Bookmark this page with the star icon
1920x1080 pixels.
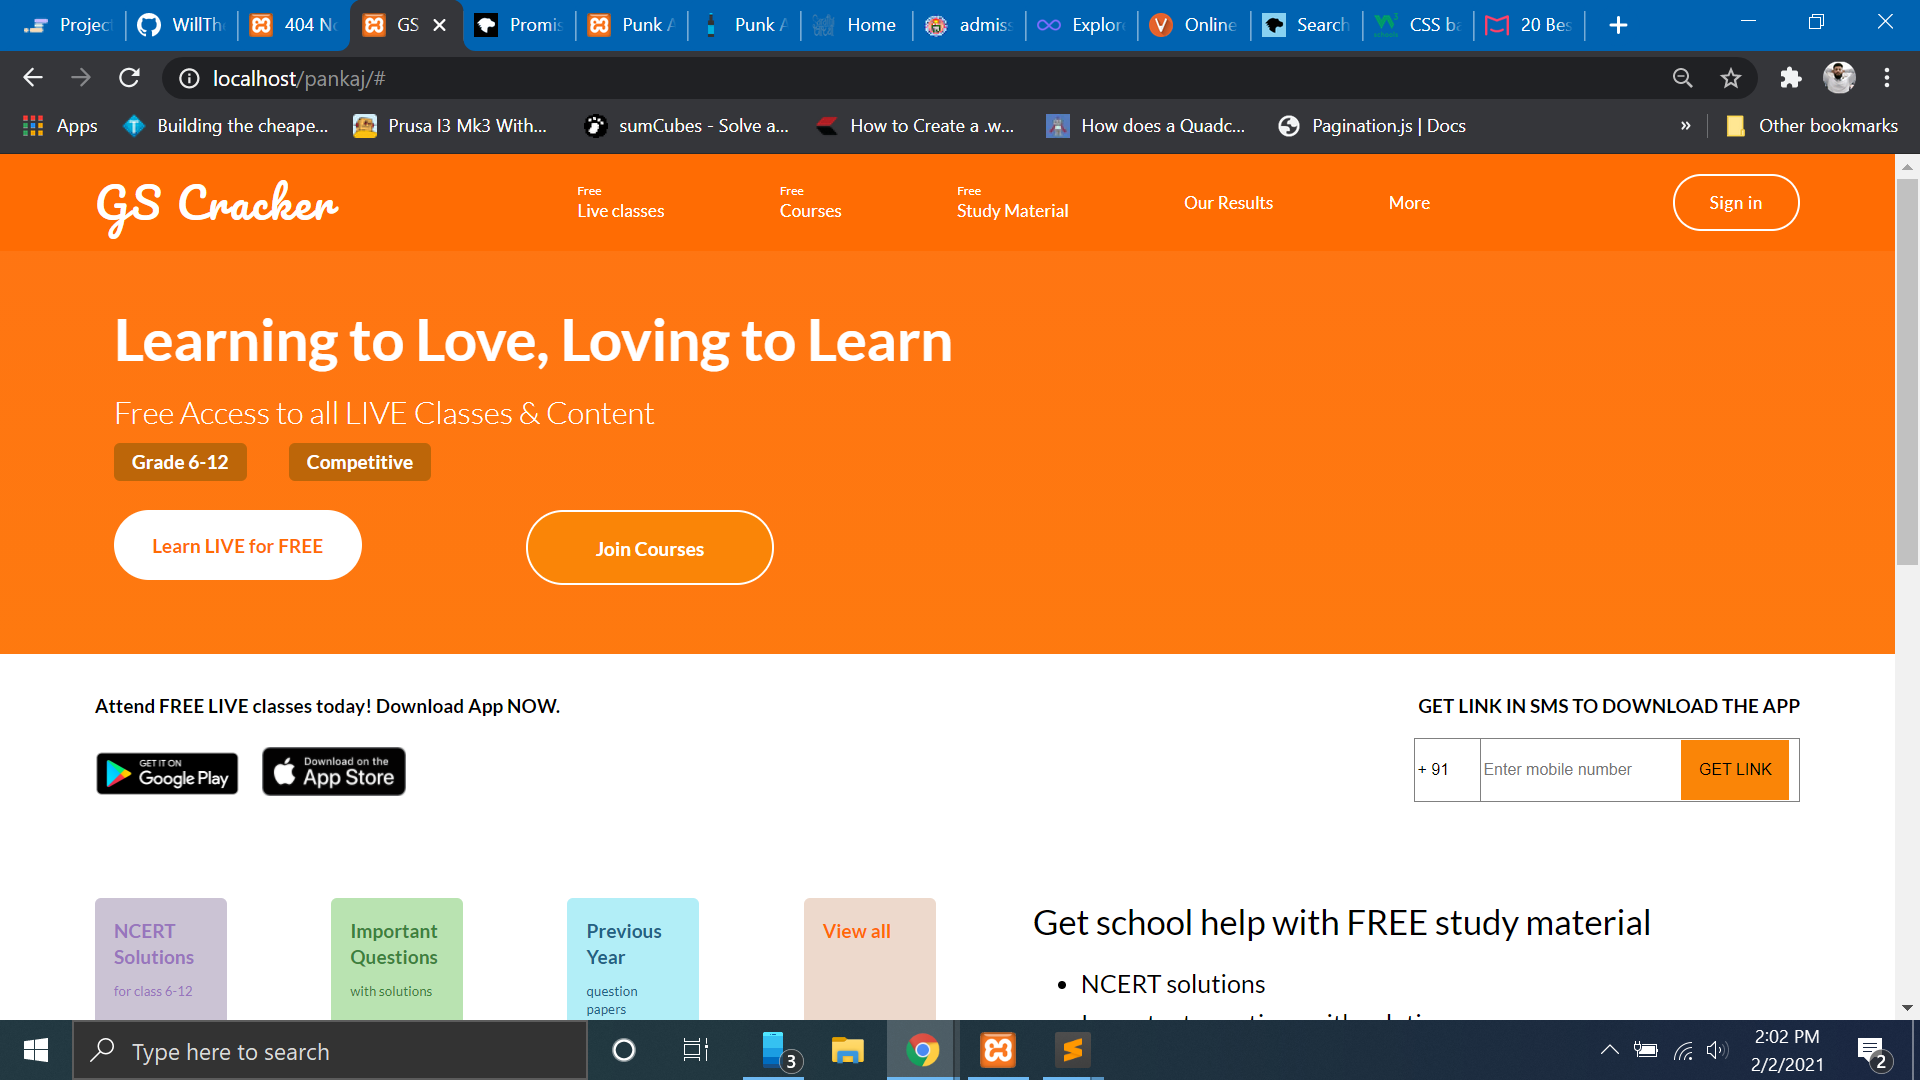1731,78
